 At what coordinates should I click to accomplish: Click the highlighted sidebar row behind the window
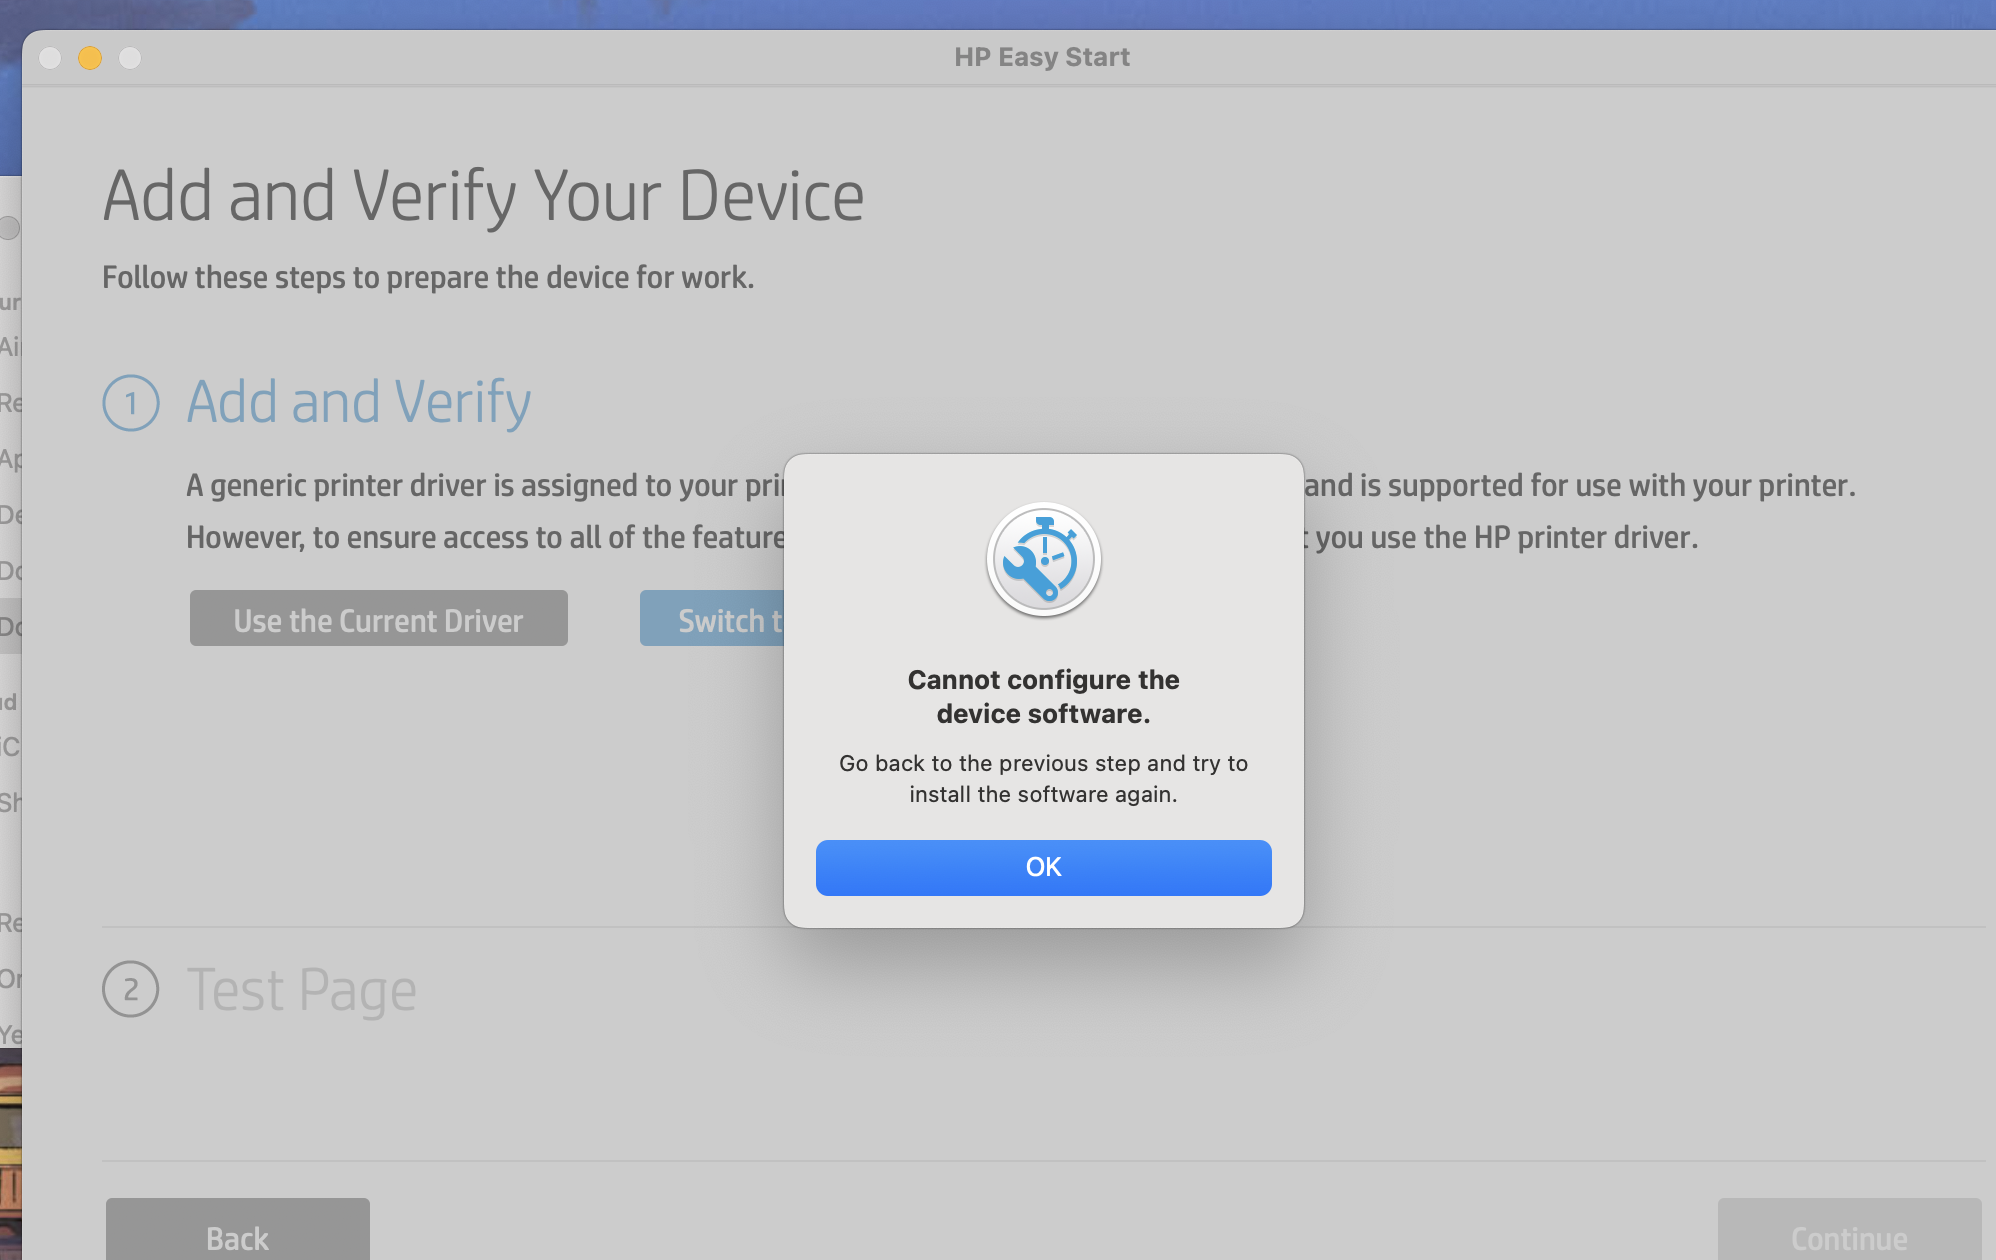(x=10, y=626)
